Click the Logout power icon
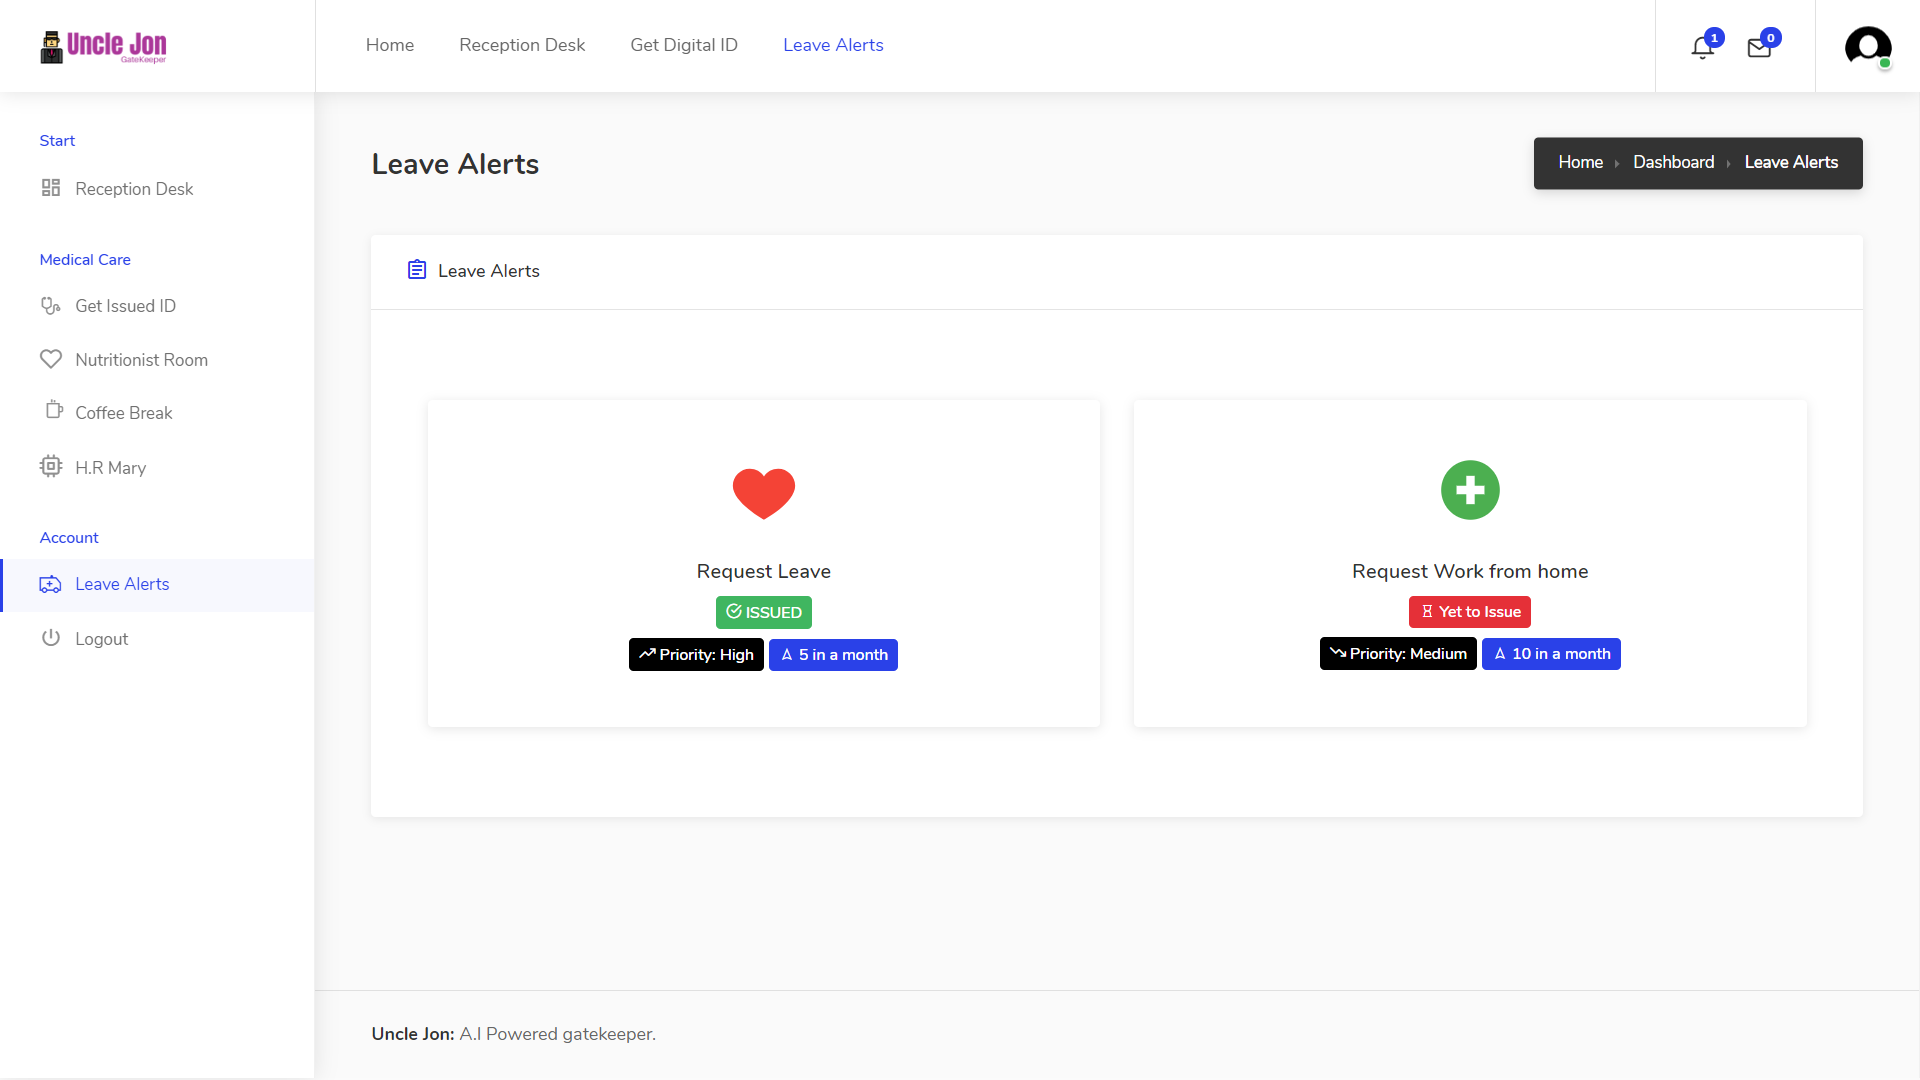This screenshot has height=1080, width=1920. tap(51, 638)
